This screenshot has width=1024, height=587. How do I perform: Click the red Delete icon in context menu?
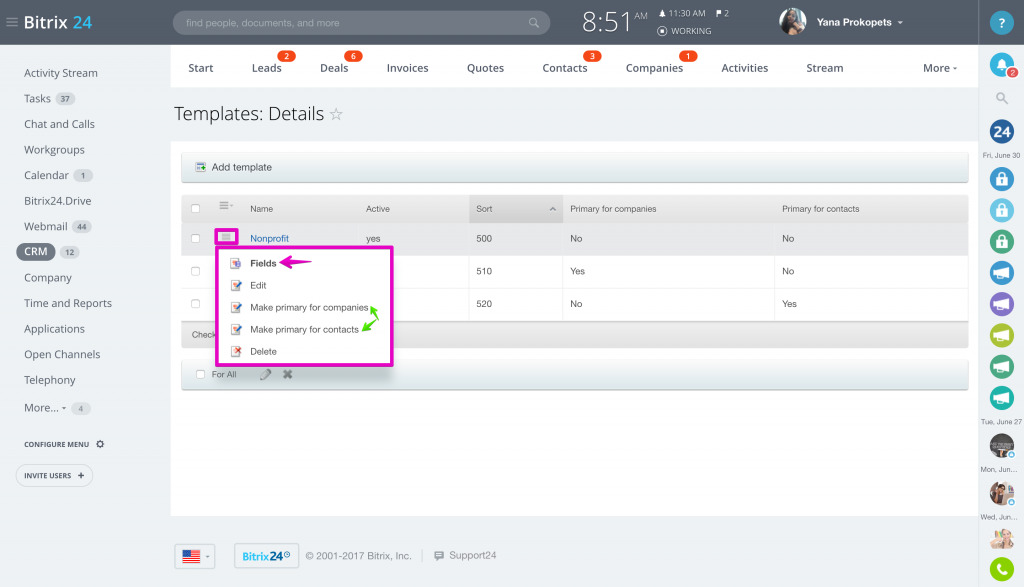click(236, 351)
